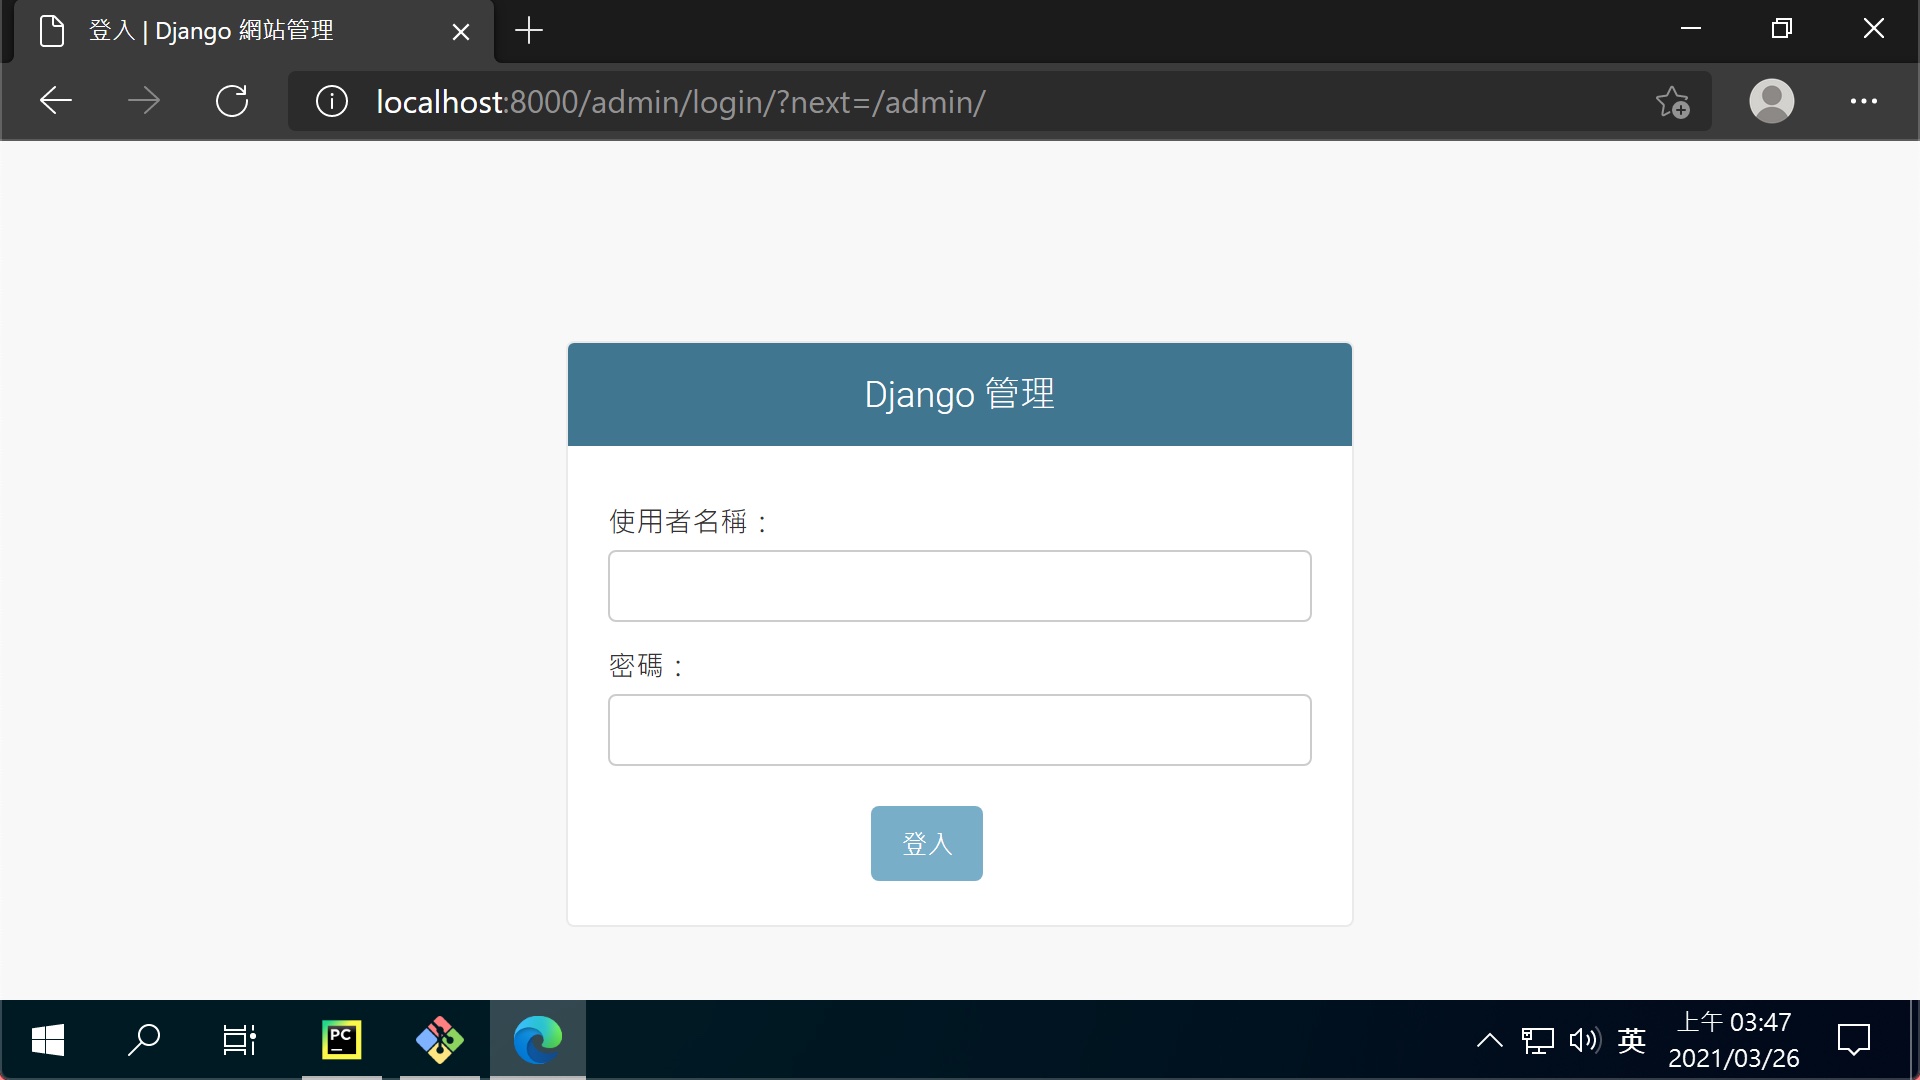Click the browser back arrow
1920x1080 pixels.
click(x=56, y=101)
